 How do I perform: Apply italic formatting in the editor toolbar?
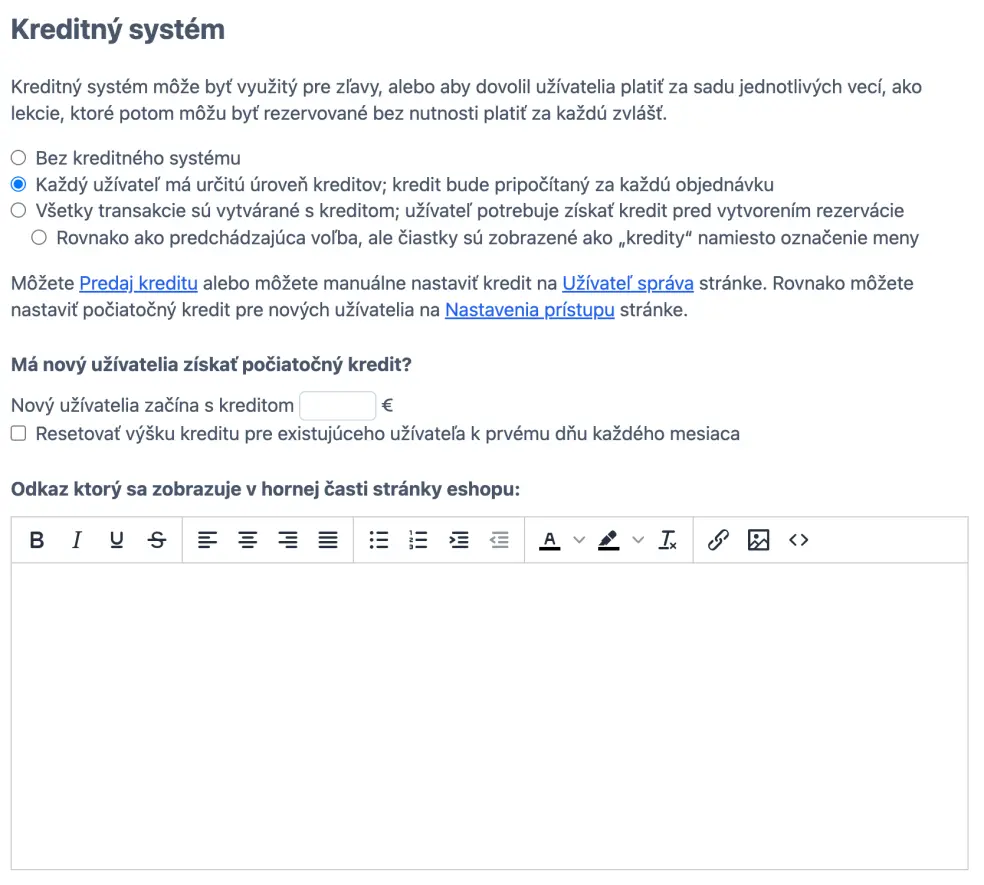tap(76, 541)
